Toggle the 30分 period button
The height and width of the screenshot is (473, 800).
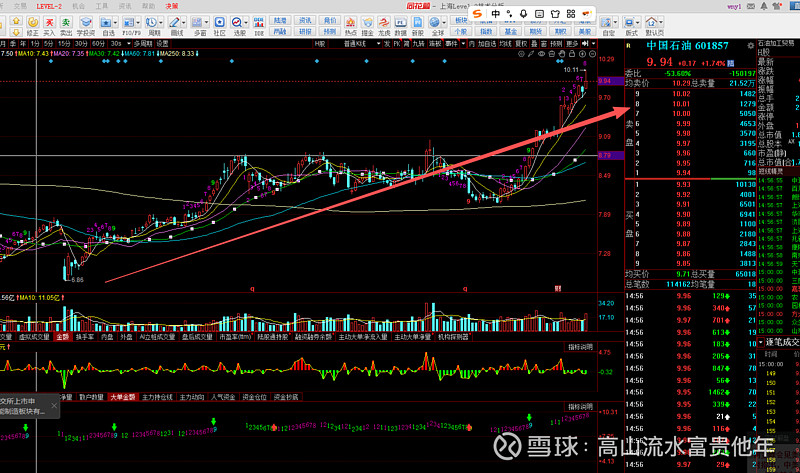[81, 44]
